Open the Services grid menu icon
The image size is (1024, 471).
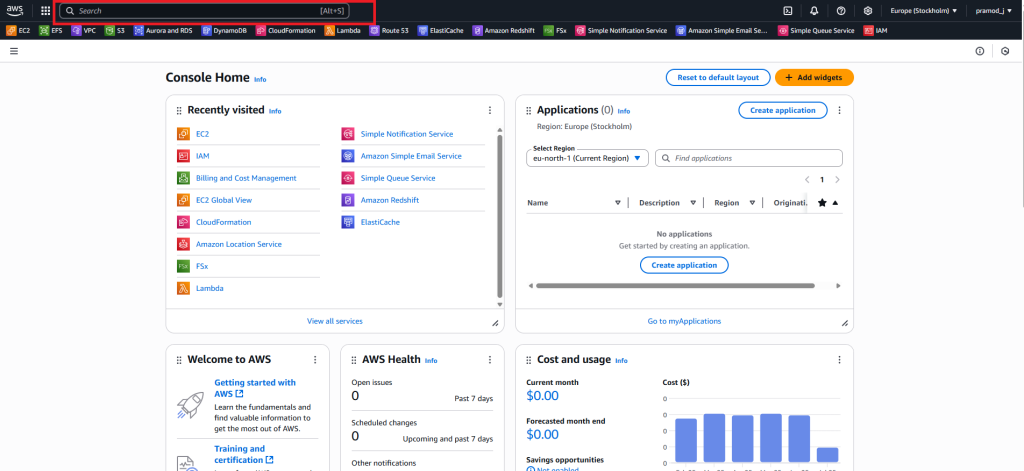tap(45, 10)
